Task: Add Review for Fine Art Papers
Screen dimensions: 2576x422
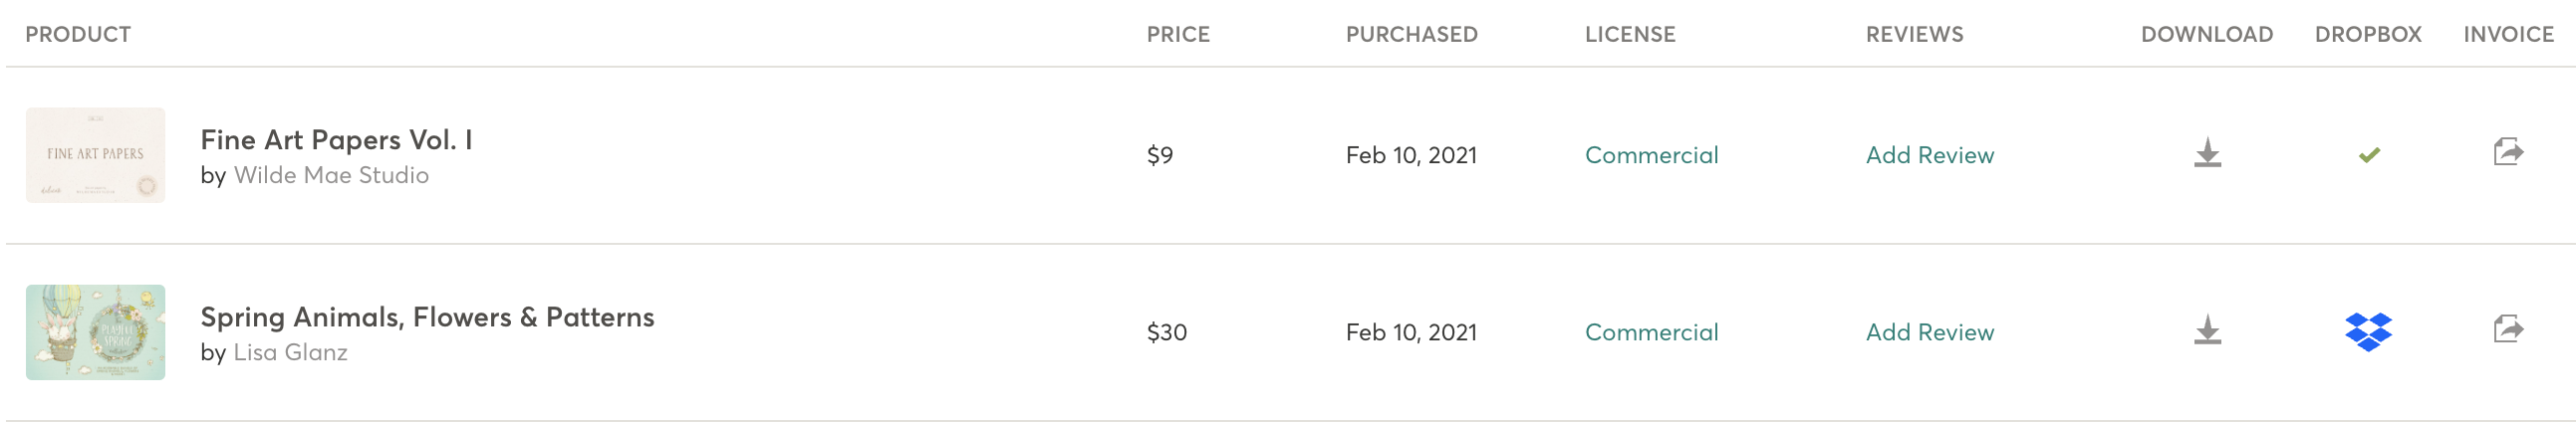Action: (1929, 155)
